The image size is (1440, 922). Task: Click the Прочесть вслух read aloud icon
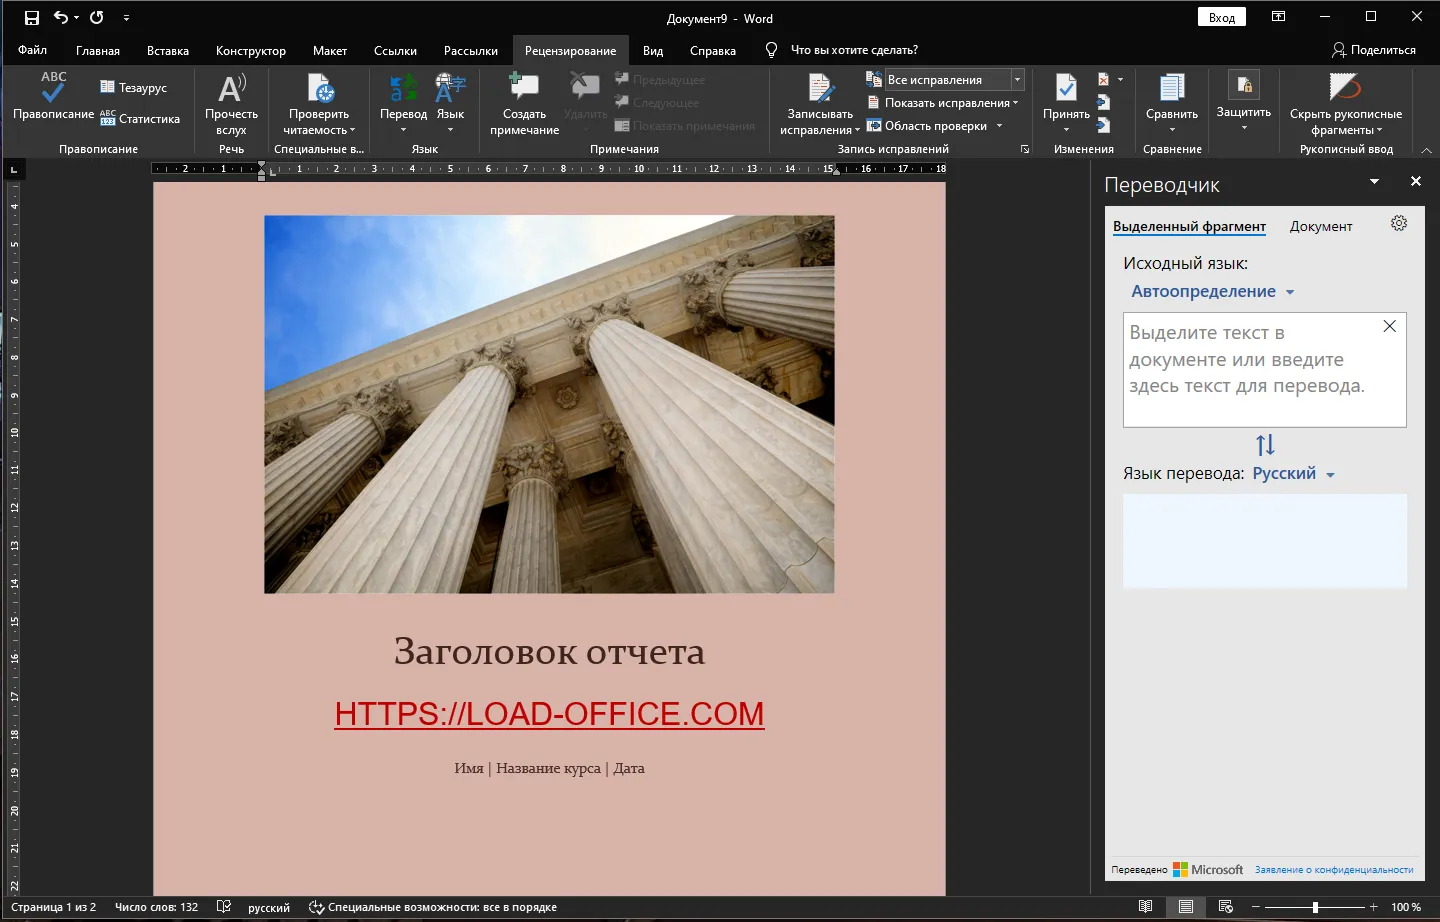231,88
